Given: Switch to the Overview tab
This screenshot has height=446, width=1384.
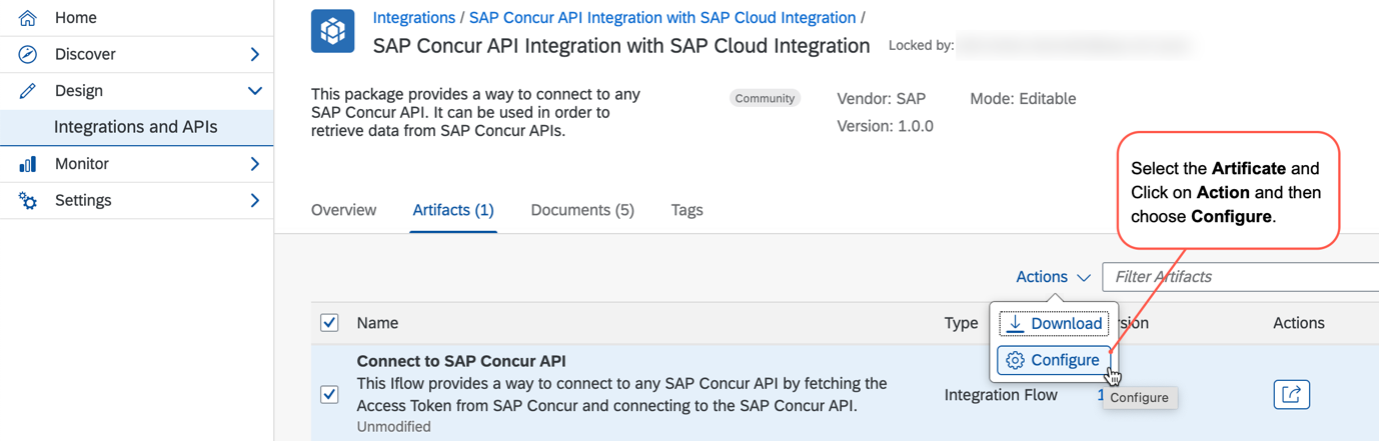Looking at the screenshot, I should 344,210.
